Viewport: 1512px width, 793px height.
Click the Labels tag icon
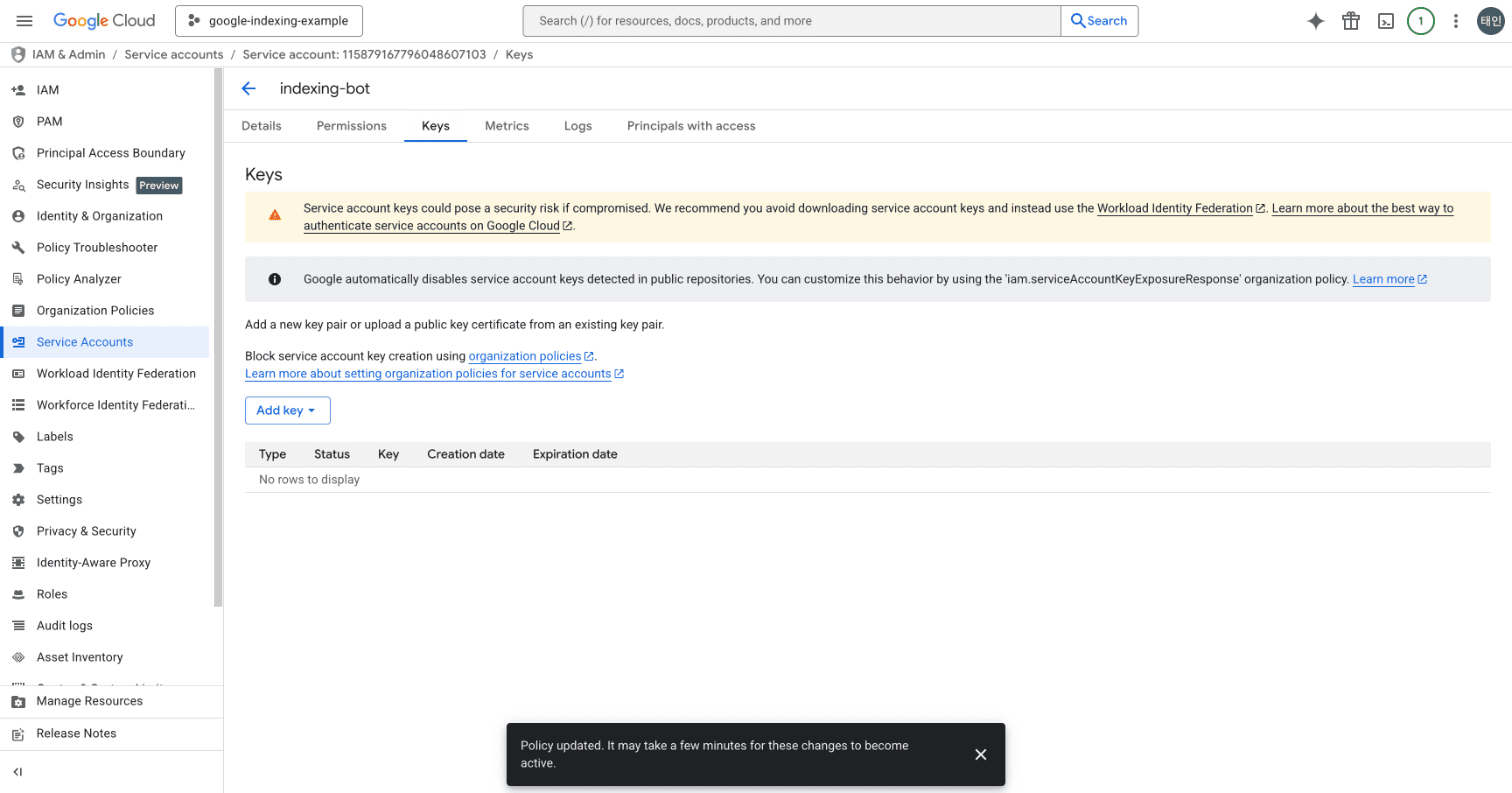(x=18, y=437)
